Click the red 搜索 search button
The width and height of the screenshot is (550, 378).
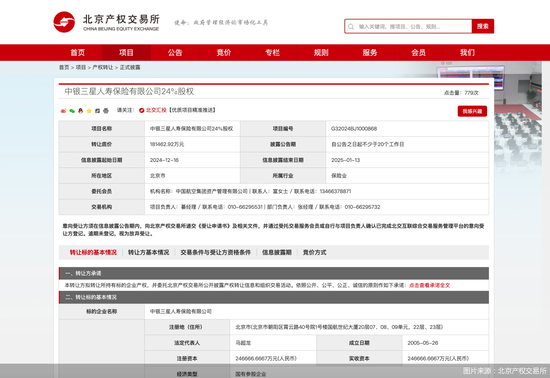click(483, 26)
